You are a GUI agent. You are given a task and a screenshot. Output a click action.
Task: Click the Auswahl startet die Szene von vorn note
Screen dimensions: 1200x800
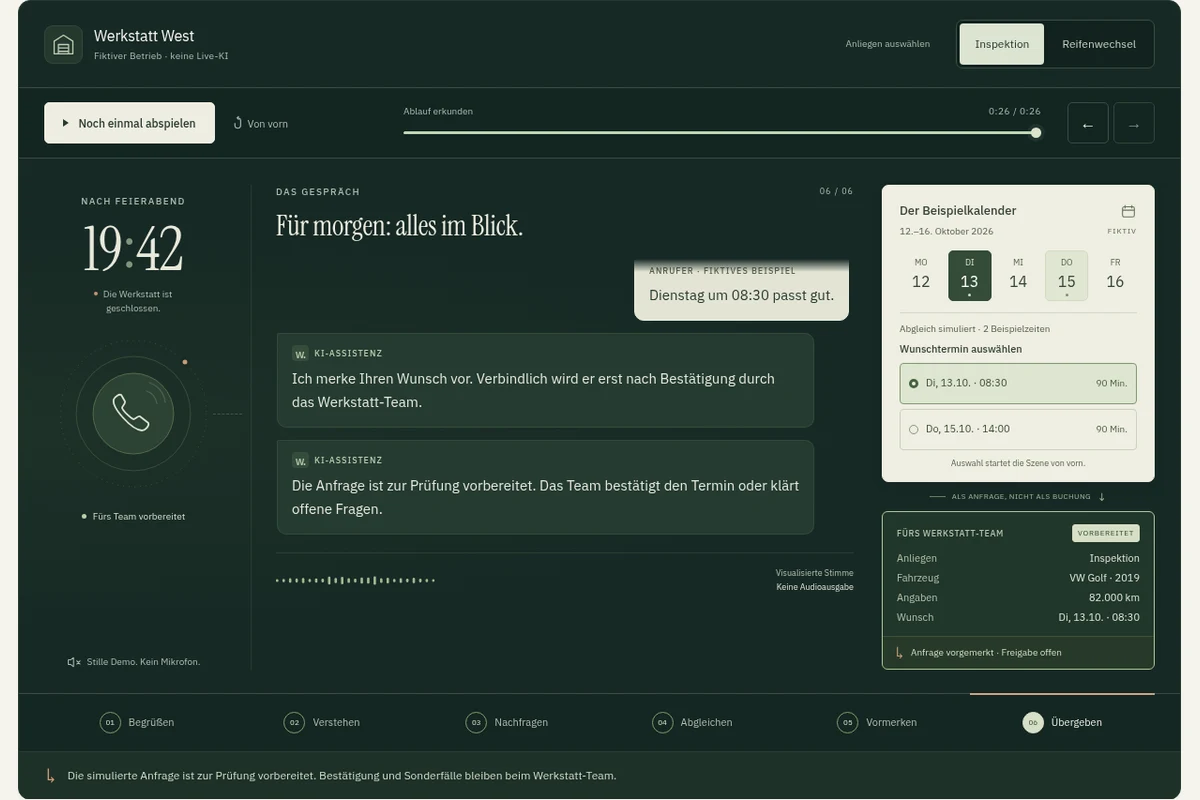click(1018, 463)
